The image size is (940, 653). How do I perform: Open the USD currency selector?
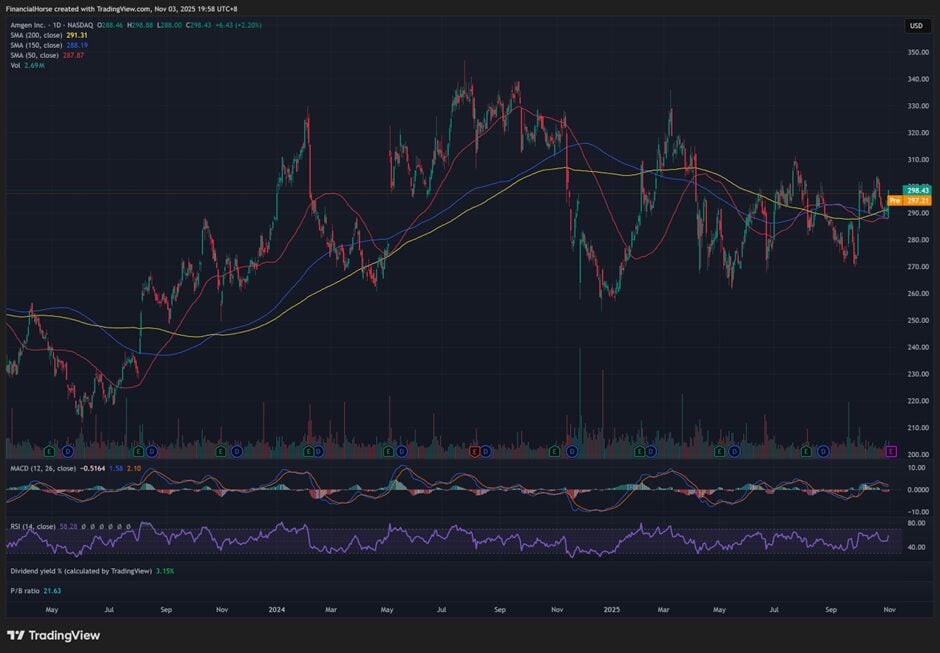[x=916, y=26]
